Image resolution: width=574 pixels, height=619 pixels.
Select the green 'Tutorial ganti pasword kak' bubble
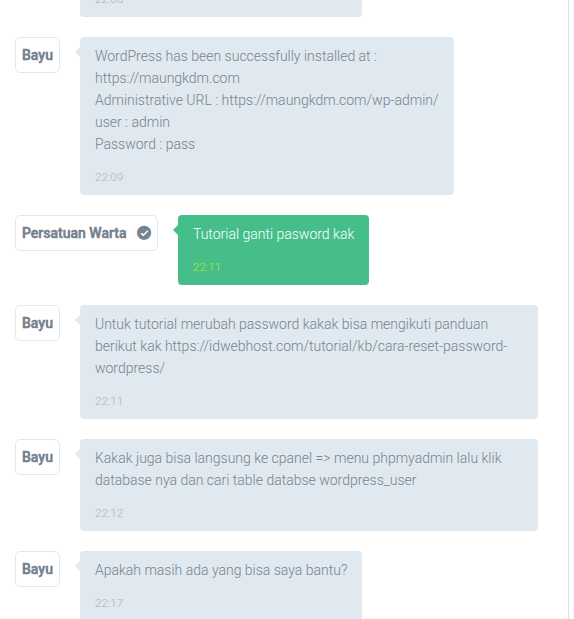tap(273, 250)
